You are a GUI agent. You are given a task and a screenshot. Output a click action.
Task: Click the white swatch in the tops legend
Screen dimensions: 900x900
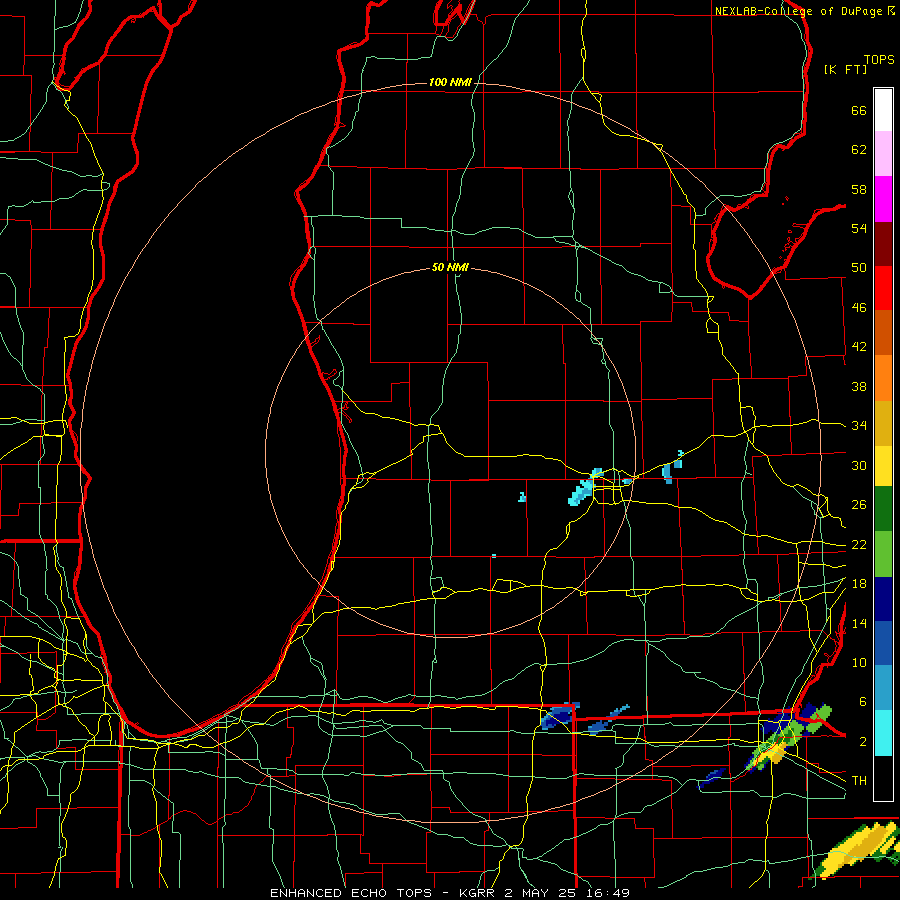[883, 110]
